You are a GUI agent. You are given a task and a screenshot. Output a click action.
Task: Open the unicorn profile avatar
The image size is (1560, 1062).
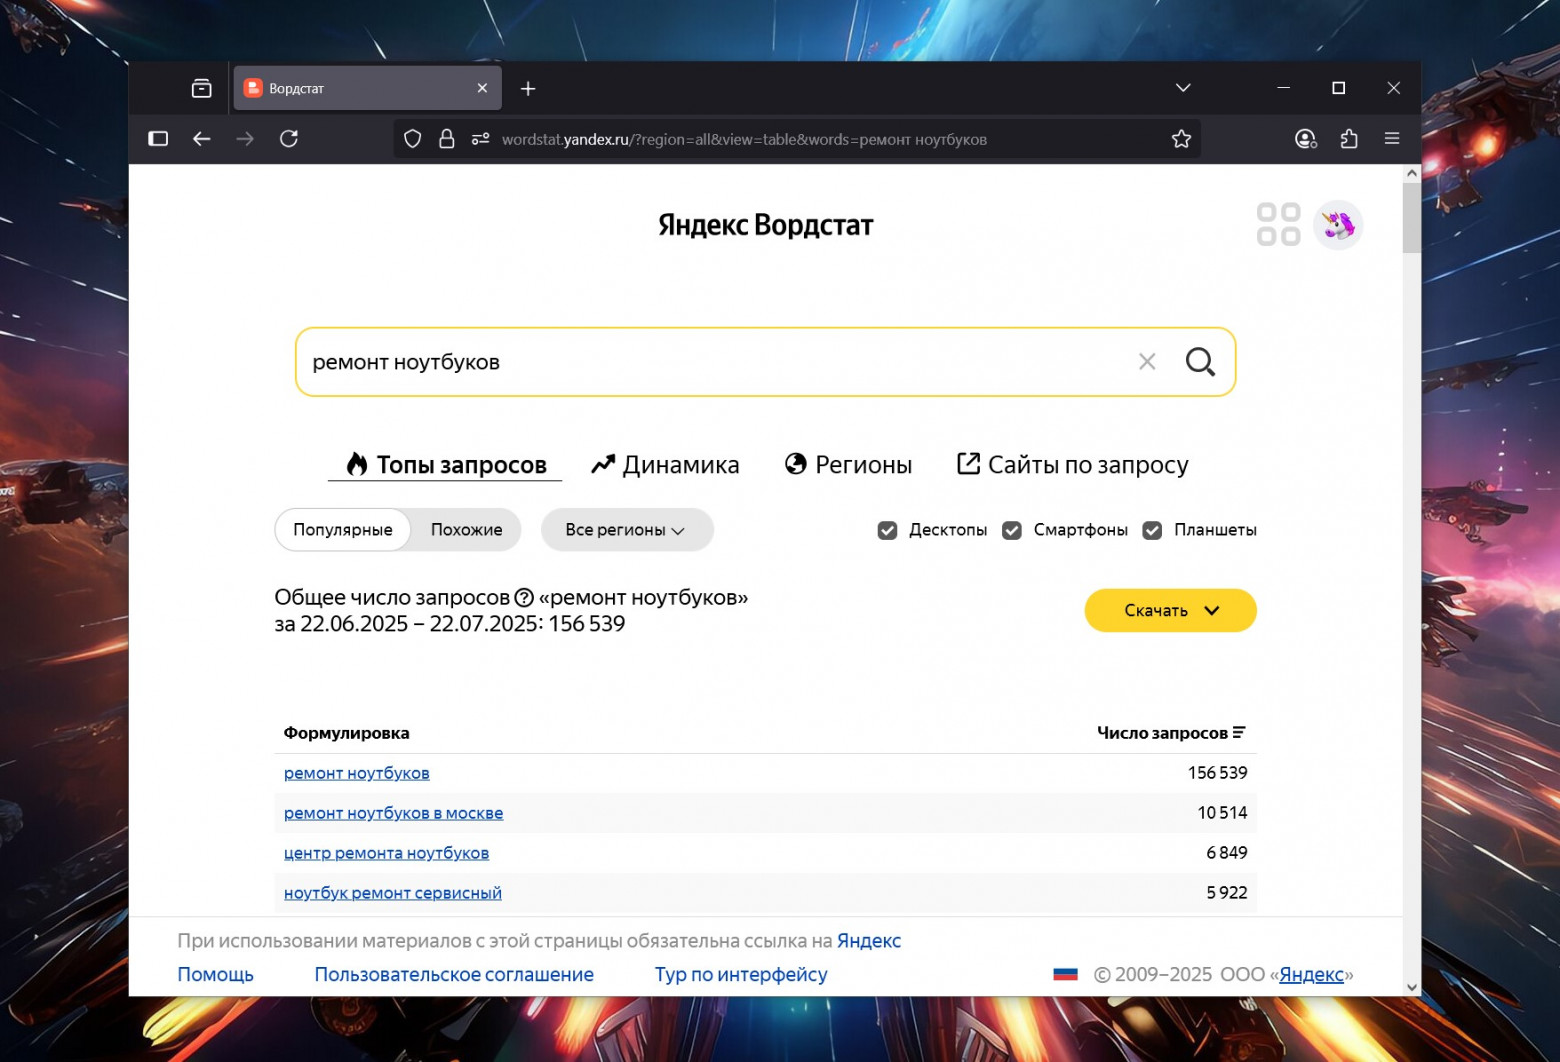[1338, 225]
